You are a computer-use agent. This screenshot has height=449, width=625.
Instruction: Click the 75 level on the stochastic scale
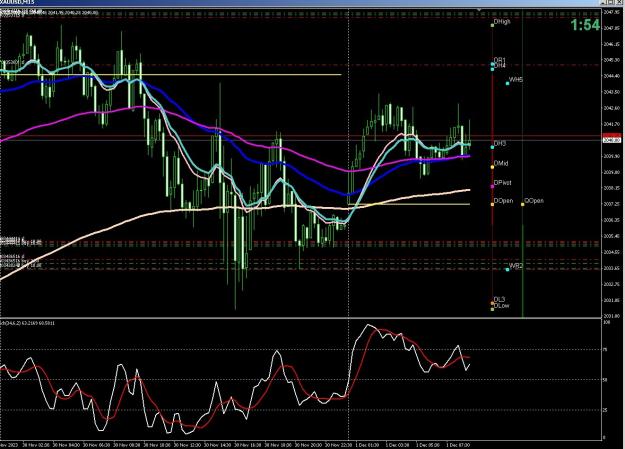click(x=607, y=349)
